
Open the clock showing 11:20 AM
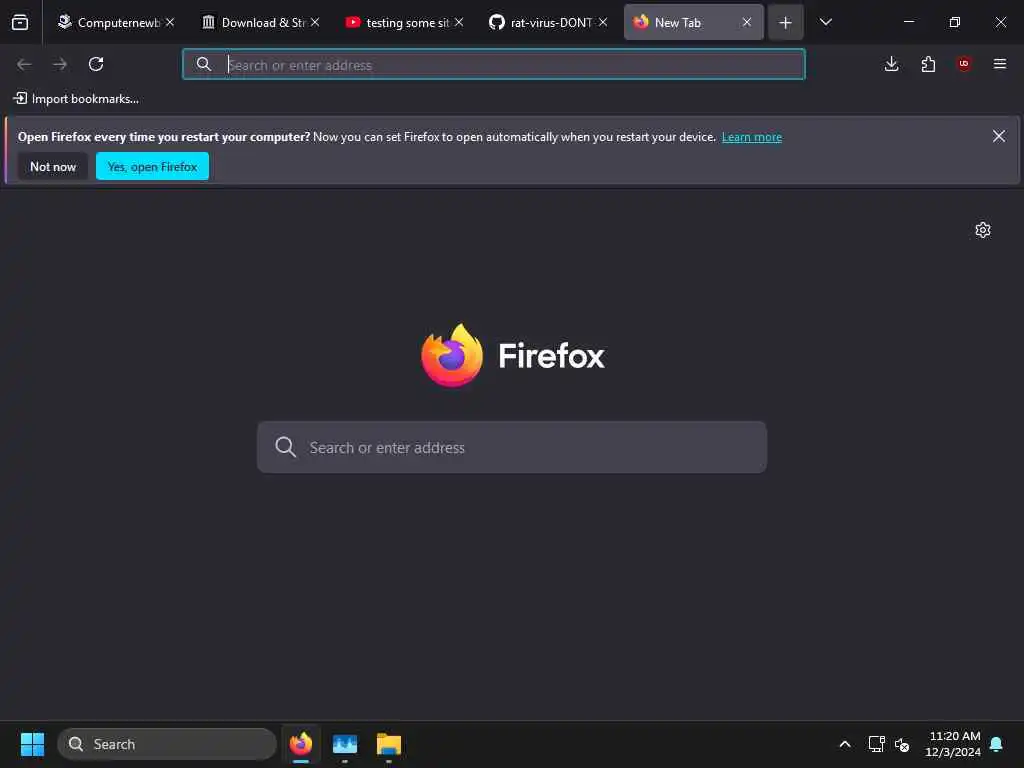coord(953,744)
